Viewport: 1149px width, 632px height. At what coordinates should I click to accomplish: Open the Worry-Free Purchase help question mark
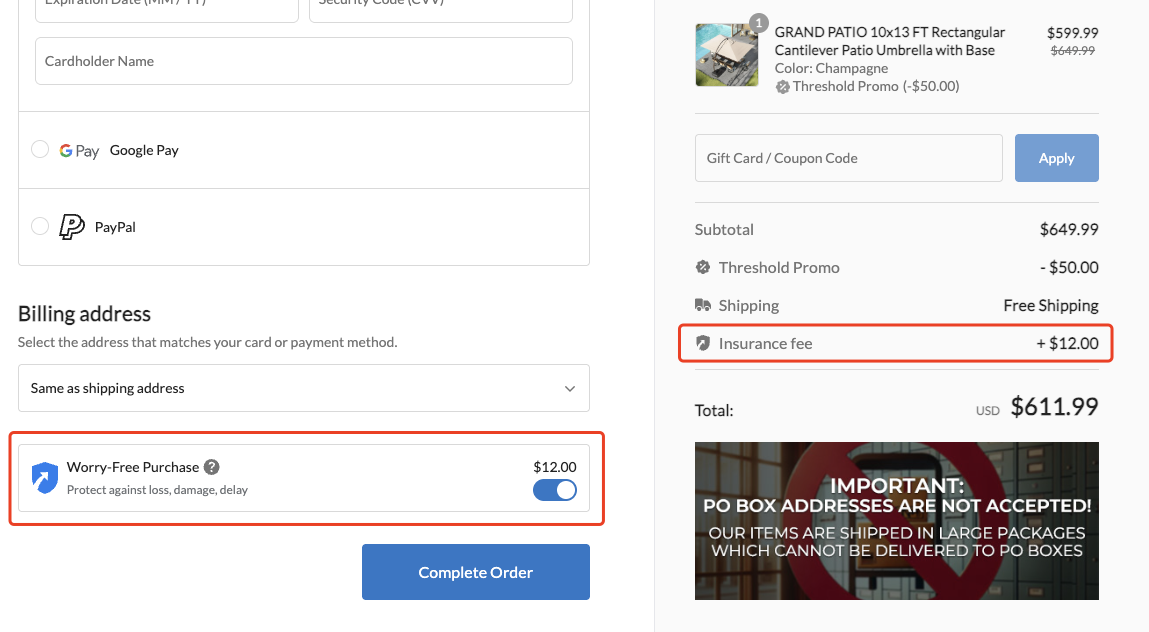coord(211,467)
